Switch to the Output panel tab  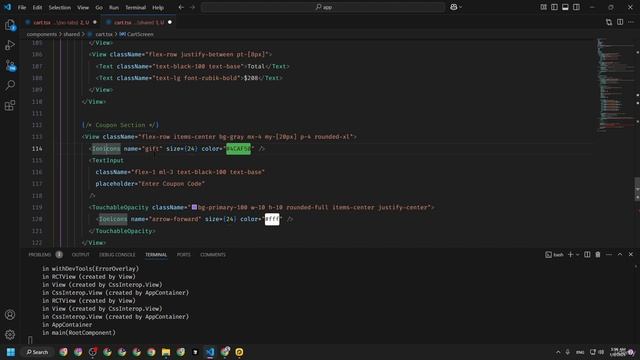pos(80,254)
